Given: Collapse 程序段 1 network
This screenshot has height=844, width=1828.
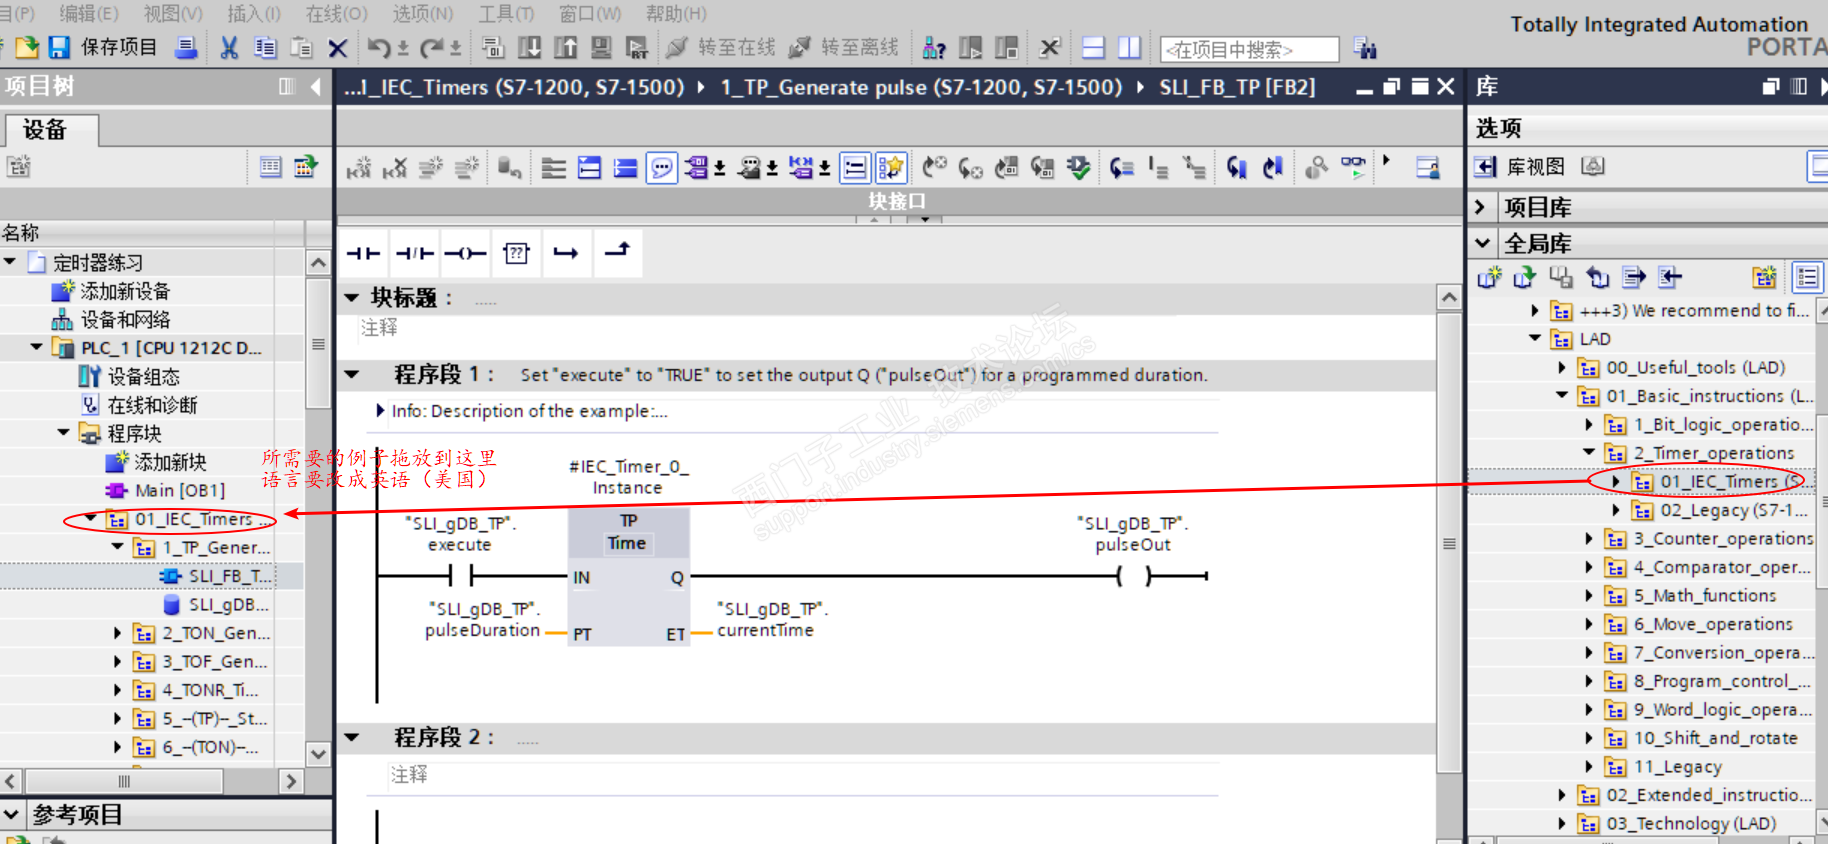Looking at the screenshot, I should coord(352,375).
